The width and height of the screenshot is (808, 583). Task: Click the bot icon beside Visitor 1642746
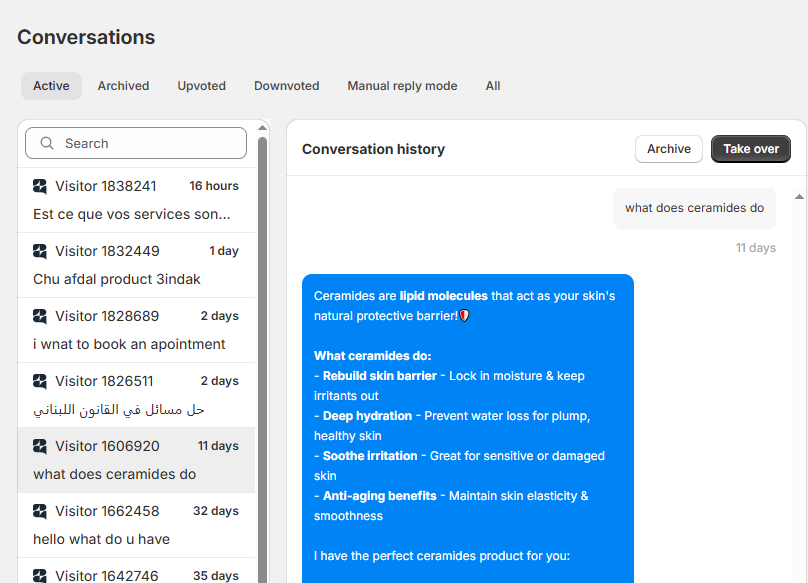click(x=40, y=575)
